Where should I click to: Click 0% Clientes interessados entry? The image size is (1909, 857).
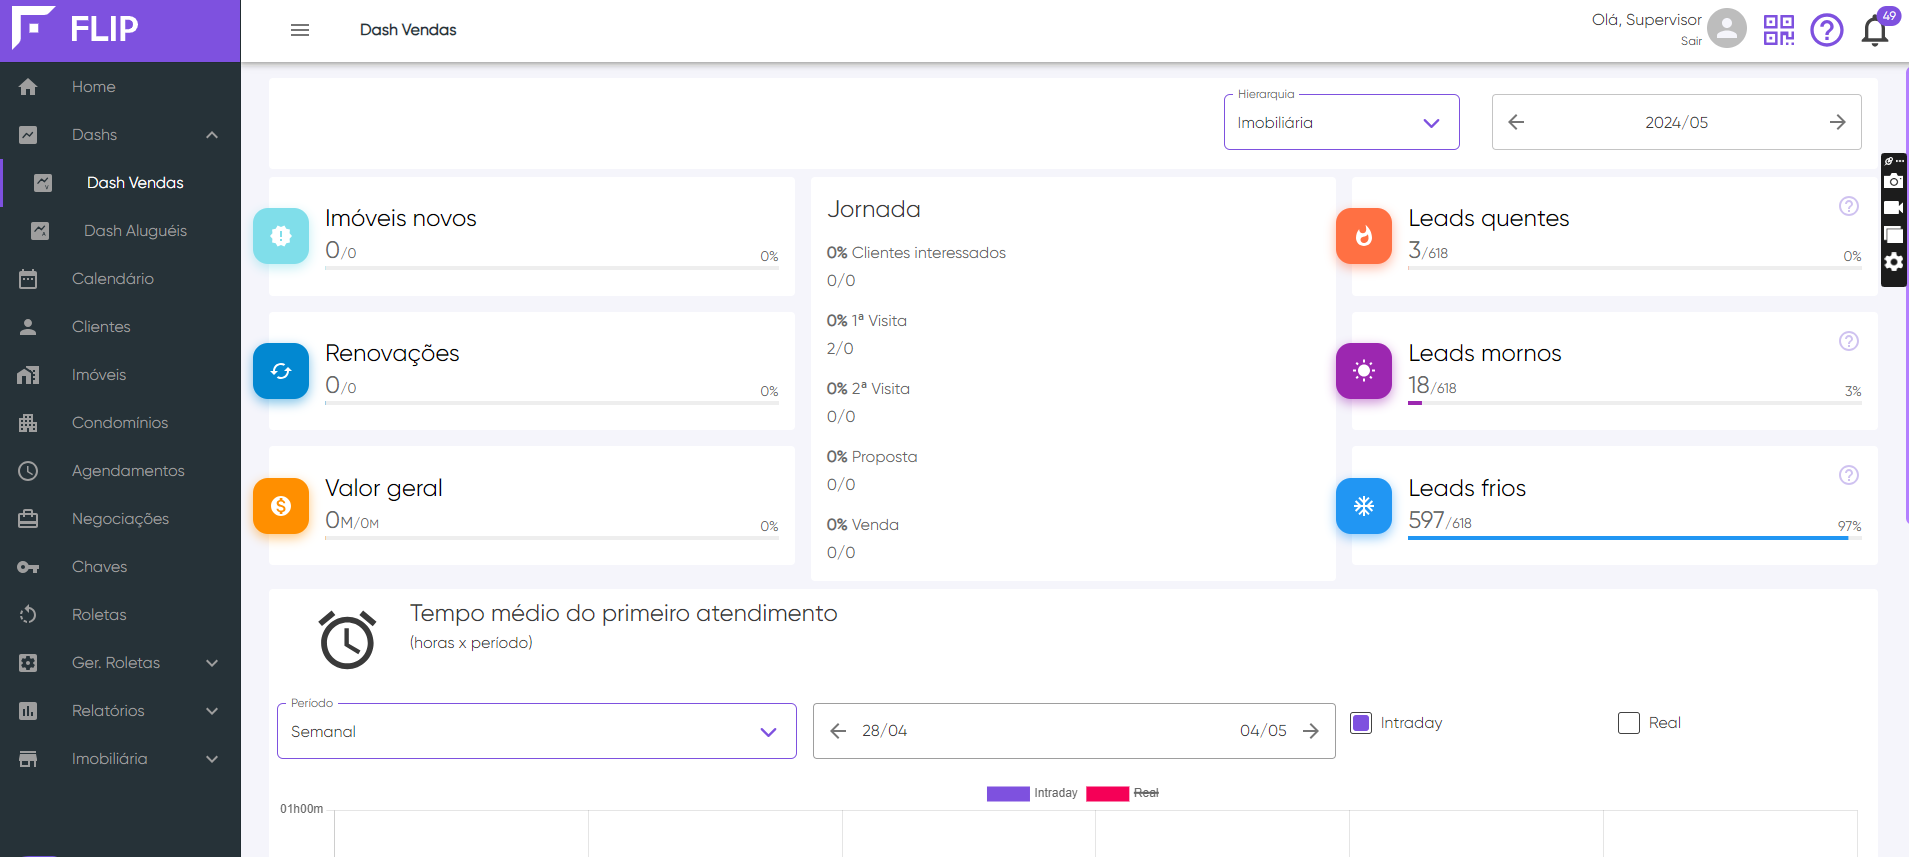pos(916,253)
